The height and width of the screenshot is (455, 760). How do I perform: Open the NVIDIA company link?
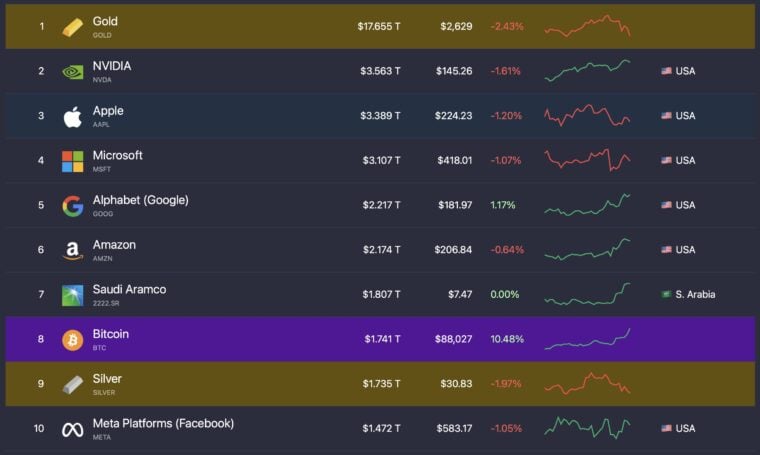[112, 66]
